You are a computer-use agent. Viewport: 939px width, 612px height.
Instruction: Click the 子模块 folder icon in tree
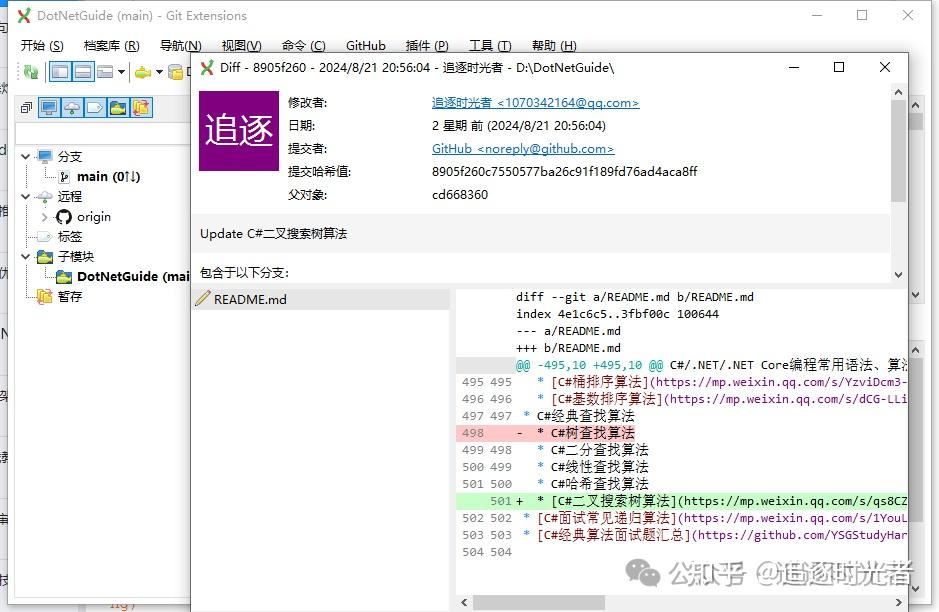(44, 256)
